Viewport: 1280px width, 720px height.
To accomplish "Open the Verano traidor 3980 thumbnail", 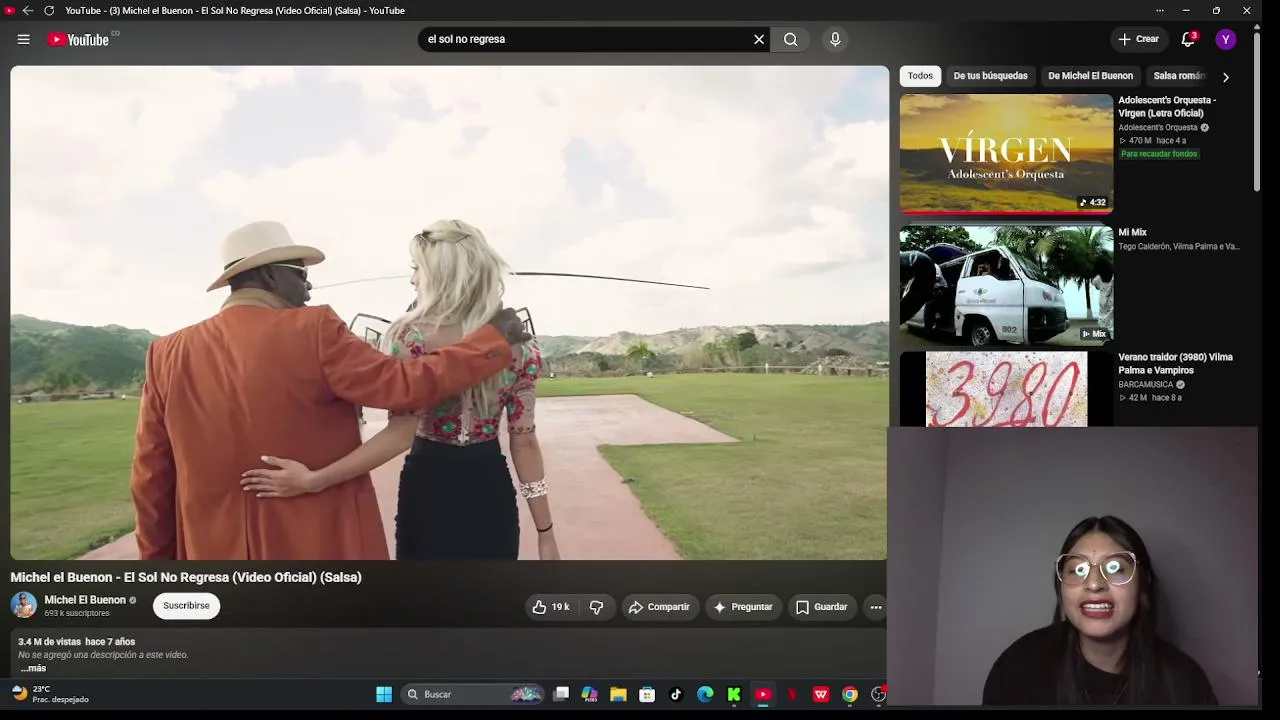I will pos(1006,389).
